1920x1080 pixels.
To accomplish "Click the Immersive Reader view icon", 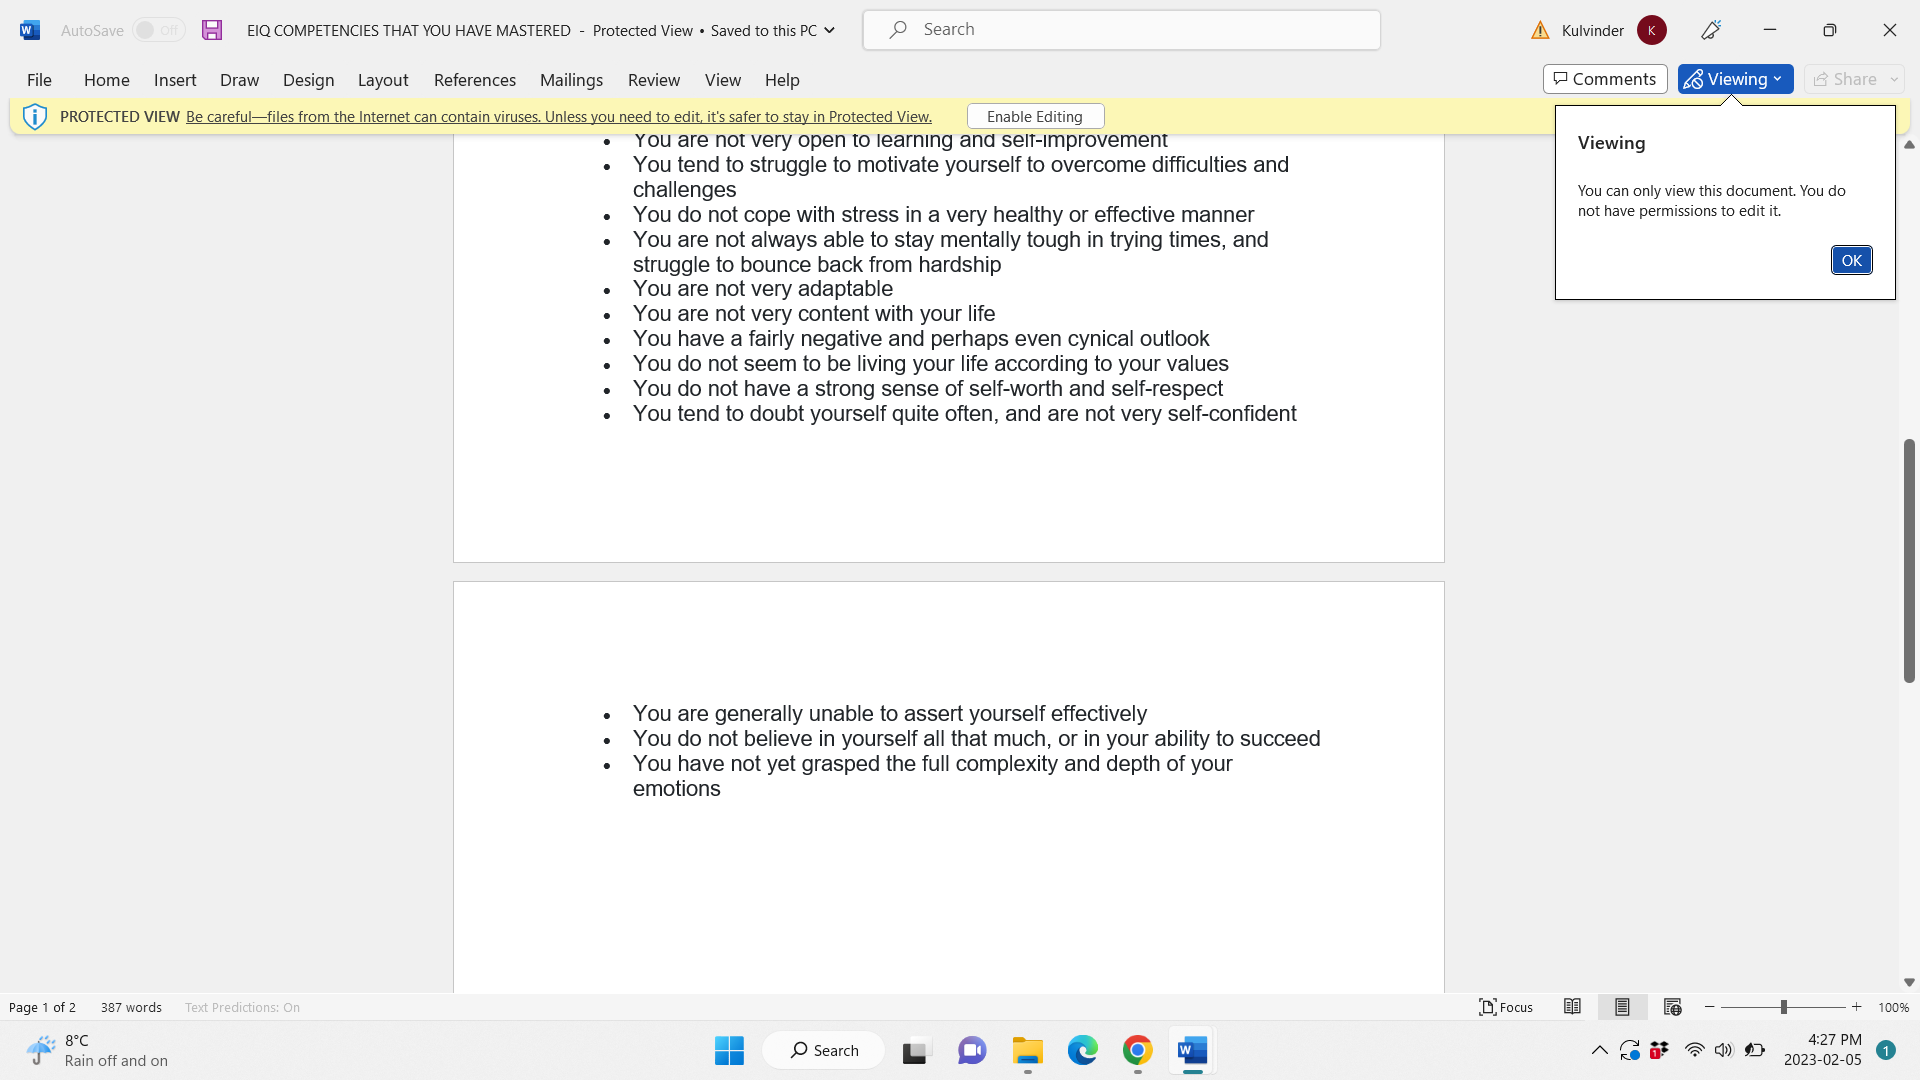I will [1573, 1007].
